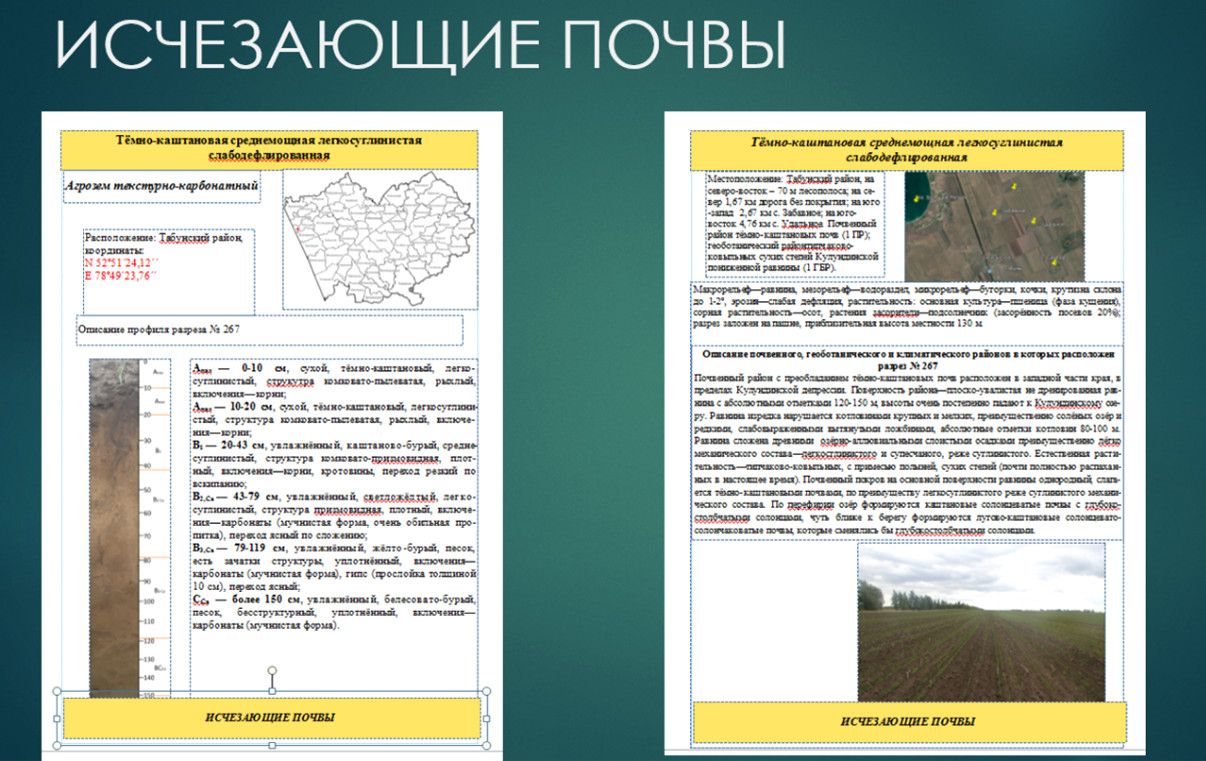Select the Описание профиля разреза № 267 text box

click(x=270, y=329)
